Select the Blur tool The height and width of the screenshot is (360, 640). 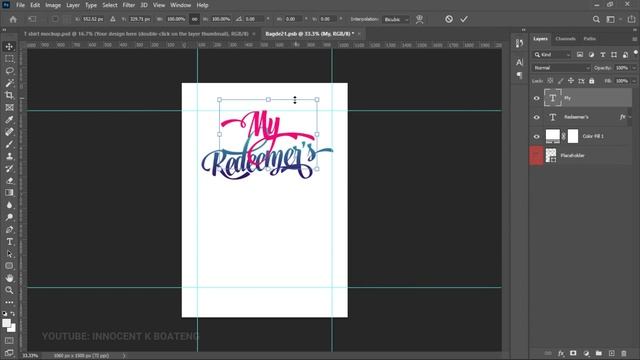point(9,205)
